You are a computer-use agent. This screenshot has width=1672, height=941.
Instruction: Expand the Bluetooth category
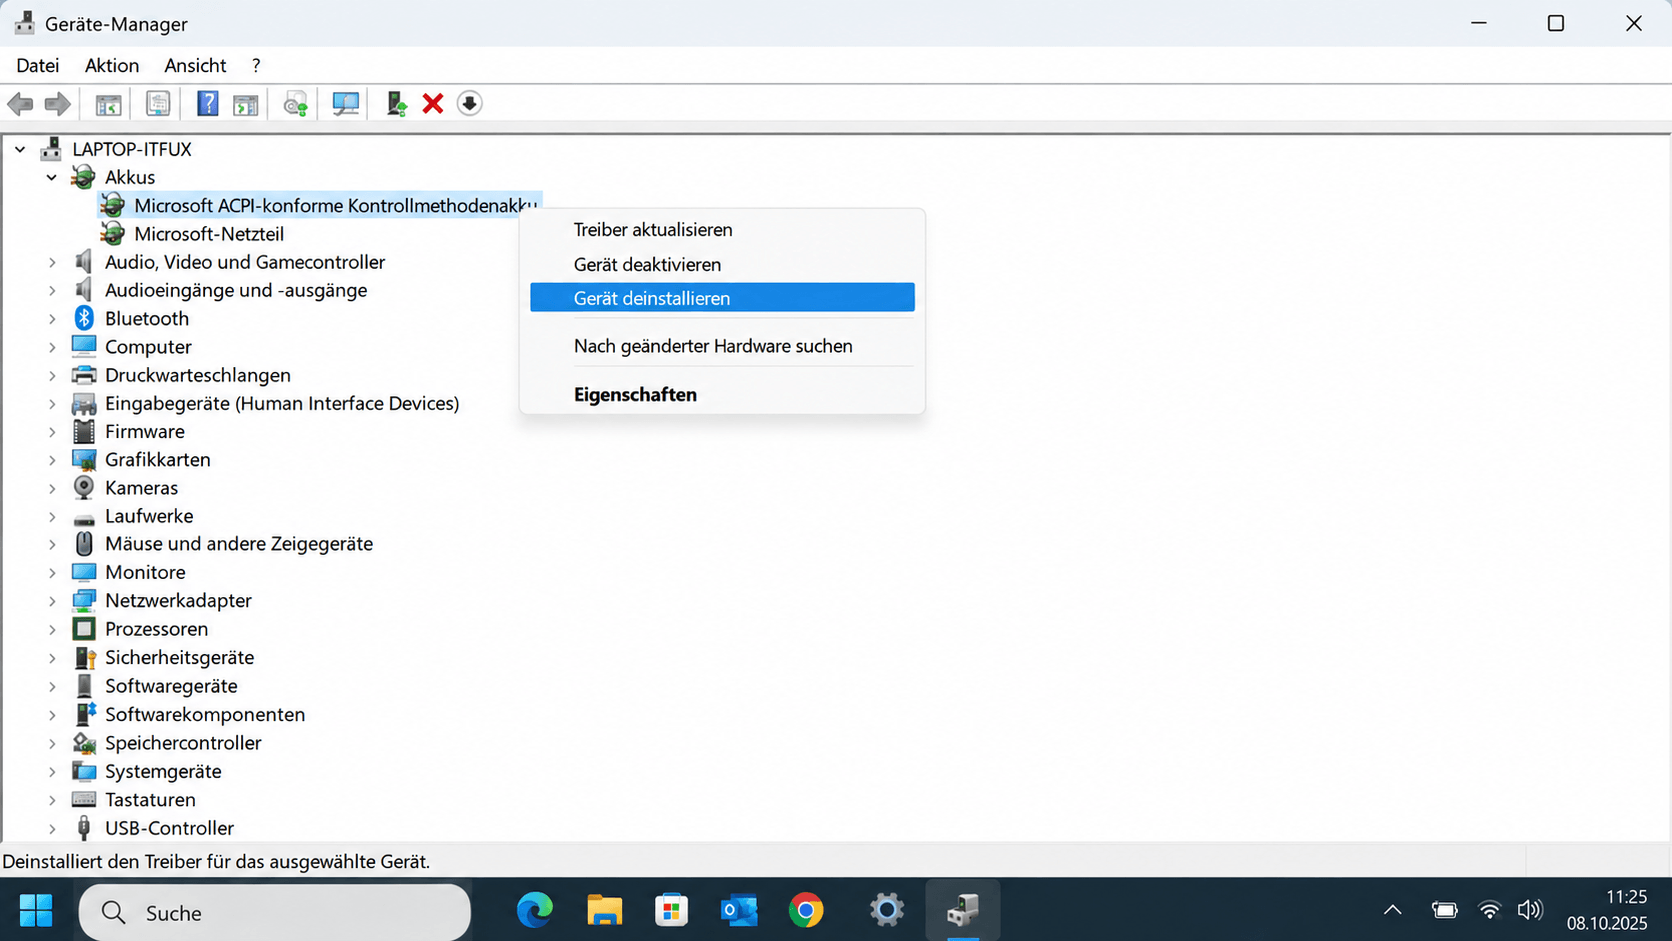[52, 318]
